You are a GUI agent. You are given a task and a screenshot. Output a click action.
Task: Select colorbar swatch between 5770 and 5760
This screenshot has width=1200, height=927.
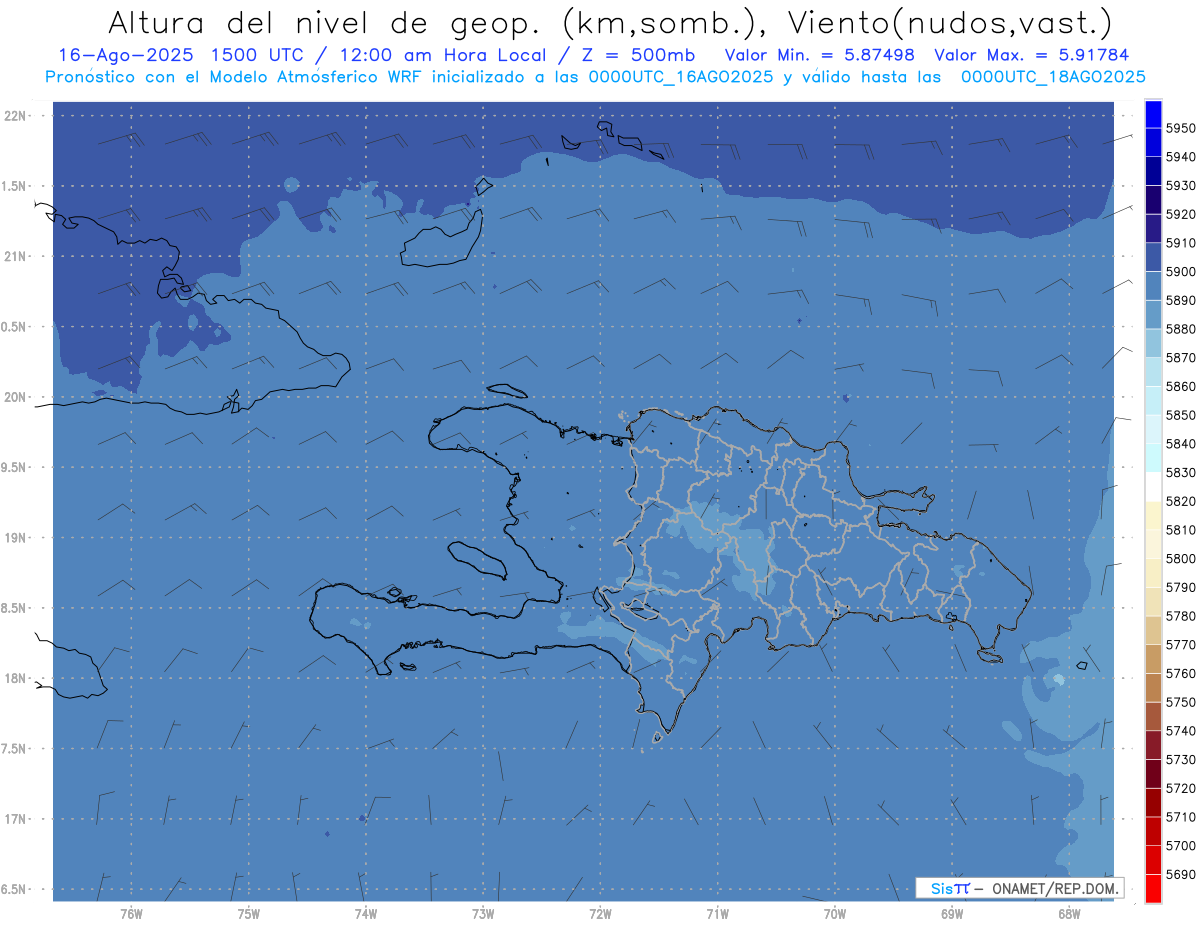click(1153, 659)
